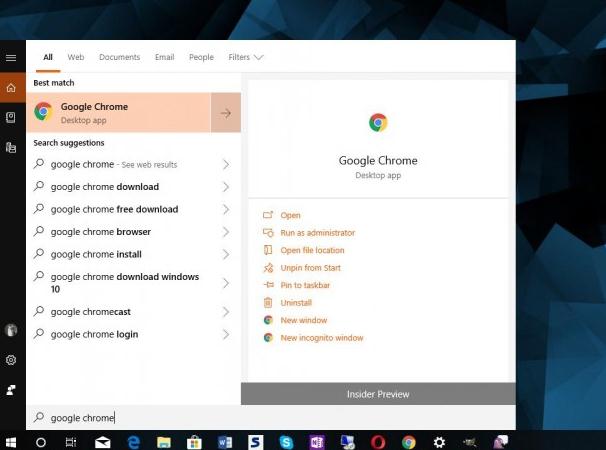
Task: Click the Opera icon on the taskbar
Action: [378, 441]
